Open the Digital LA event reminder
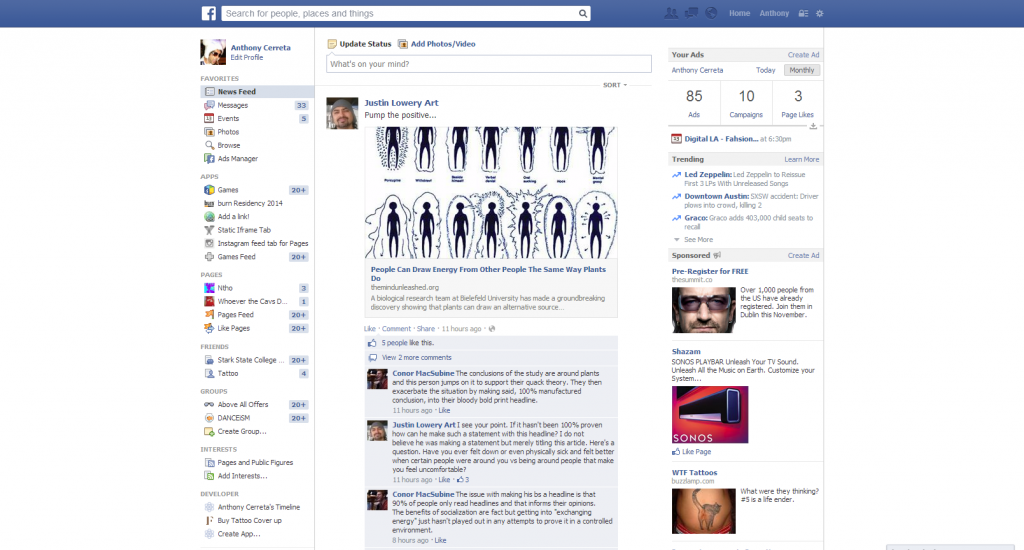Image resolution: width=1024 pixels, height=550 pixels. (x=721, y=138)
